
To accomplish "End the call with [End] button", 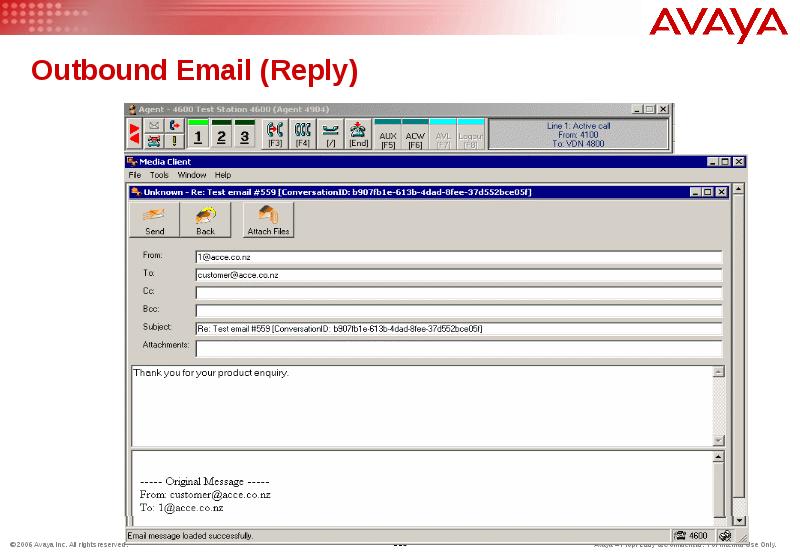I will [x=359, y=134].
